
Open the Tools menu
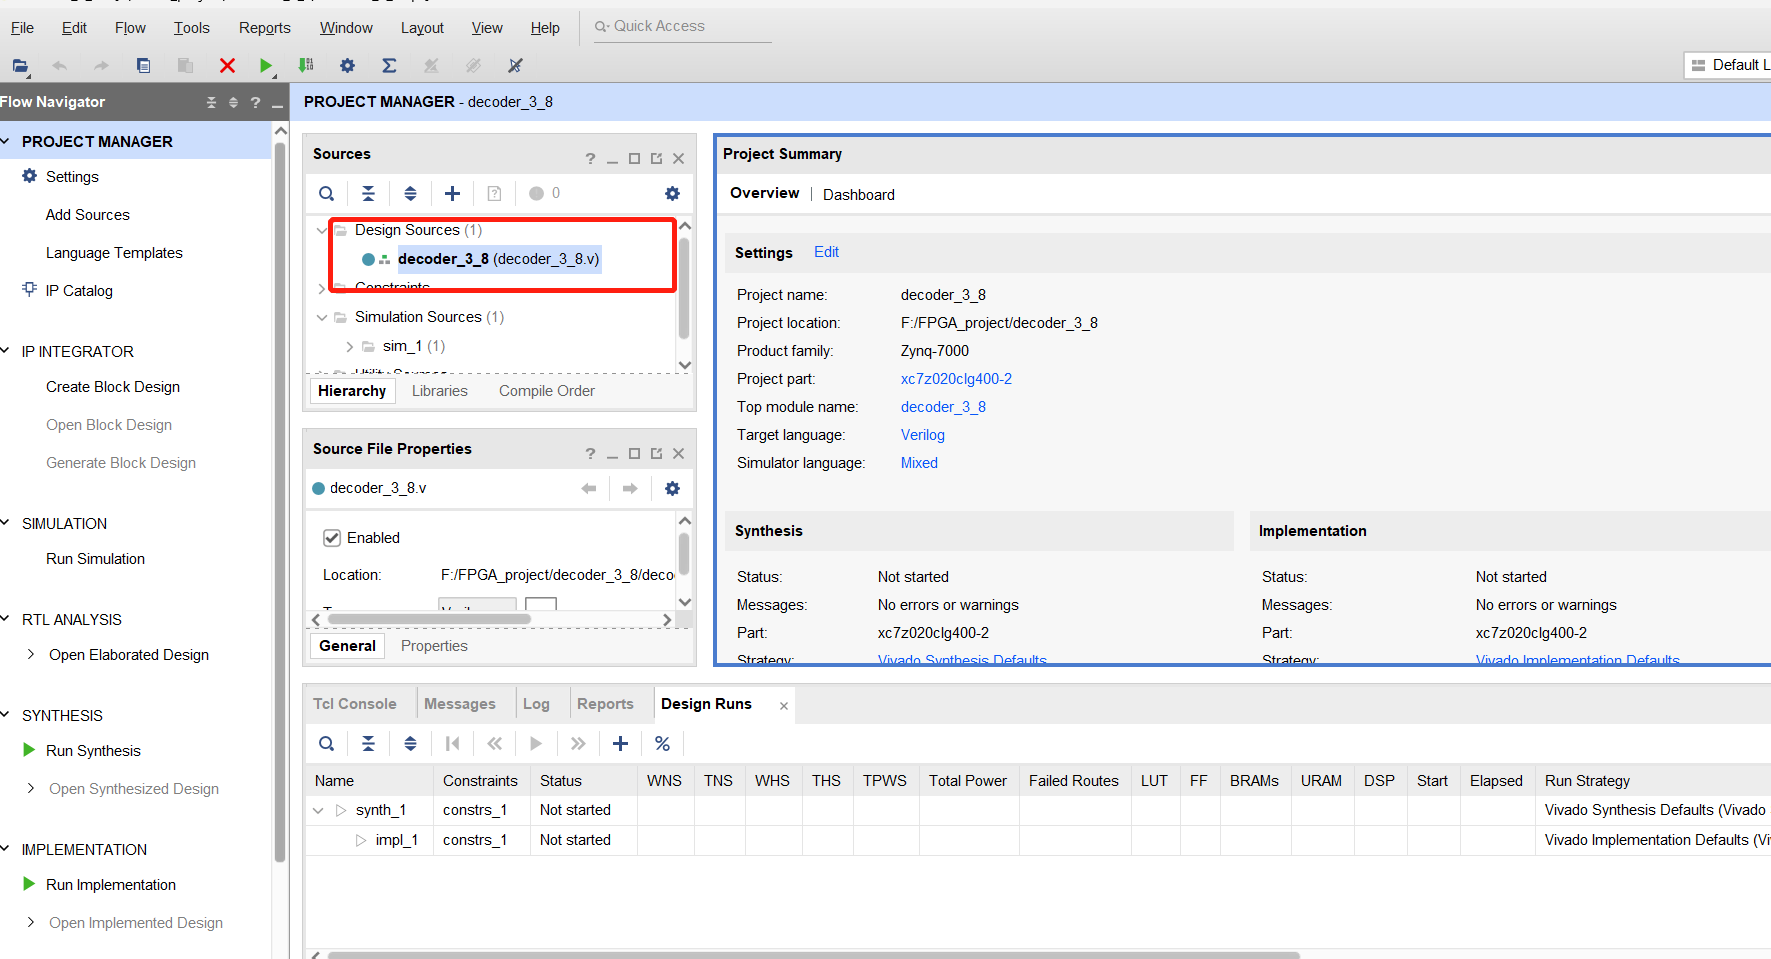(x=191, y=28)
